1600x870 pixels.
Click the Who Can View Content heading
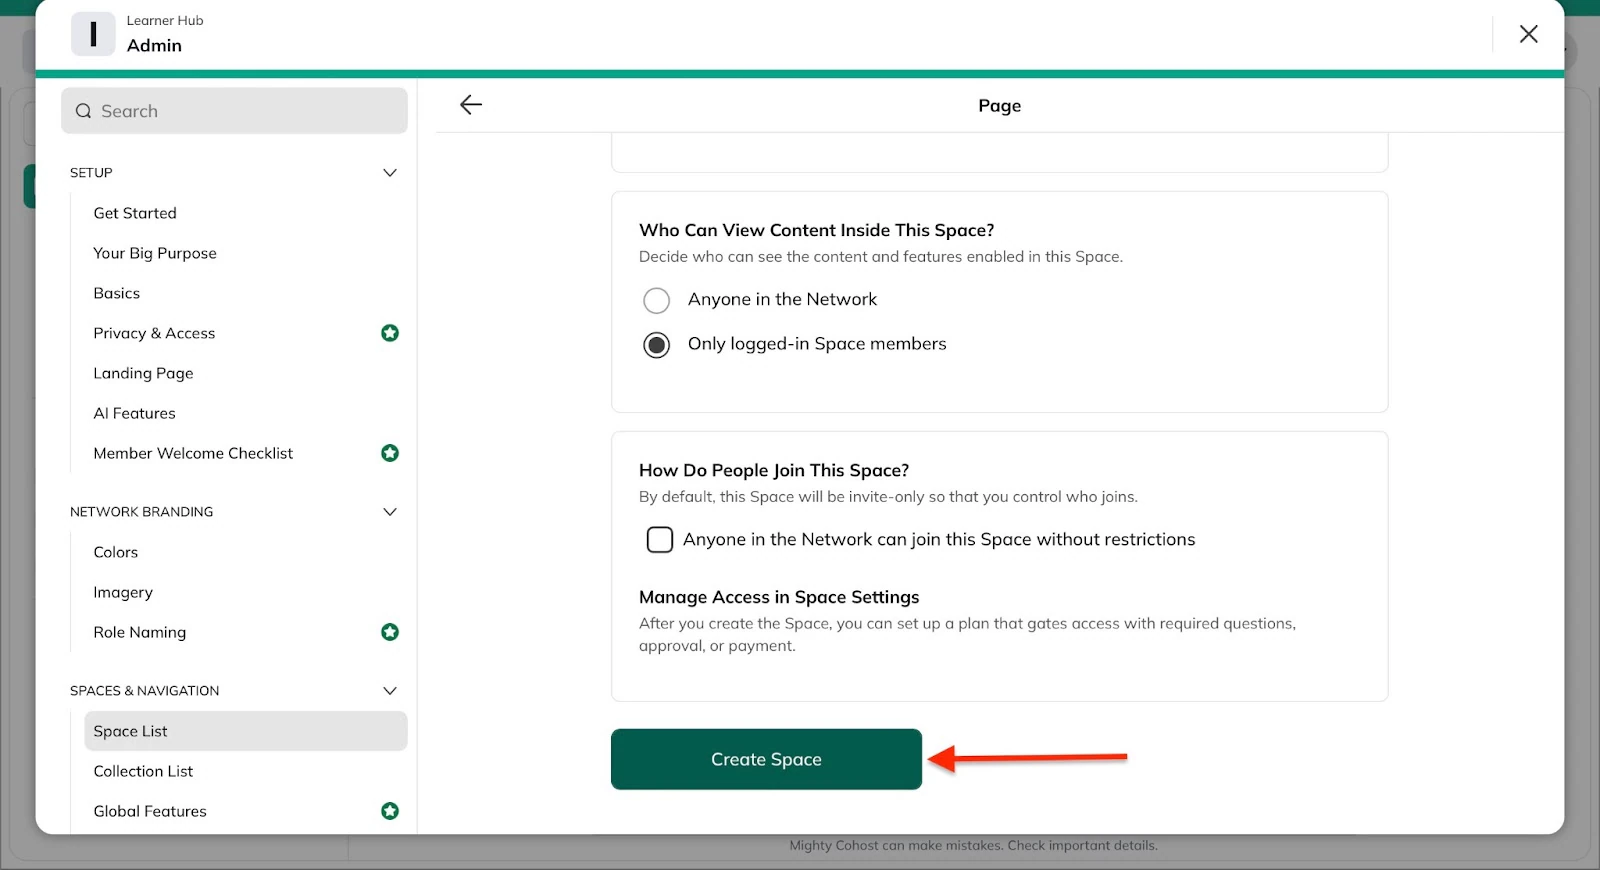pos(816,230)
